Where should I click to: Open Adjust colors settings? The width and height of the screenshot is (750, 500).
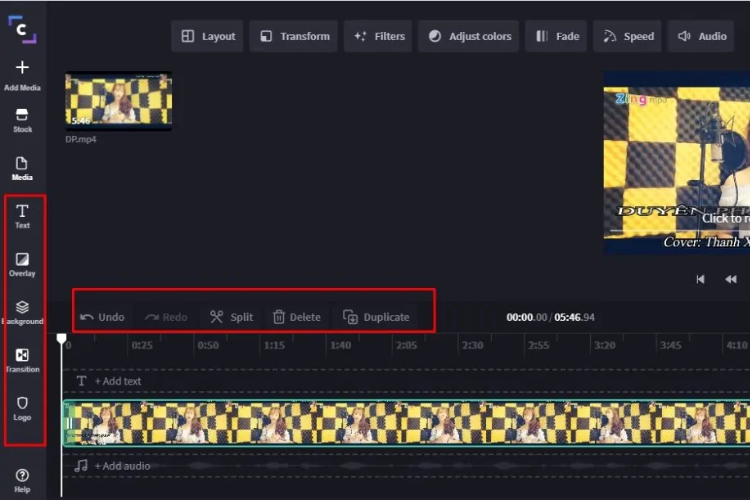coord(469,36)
